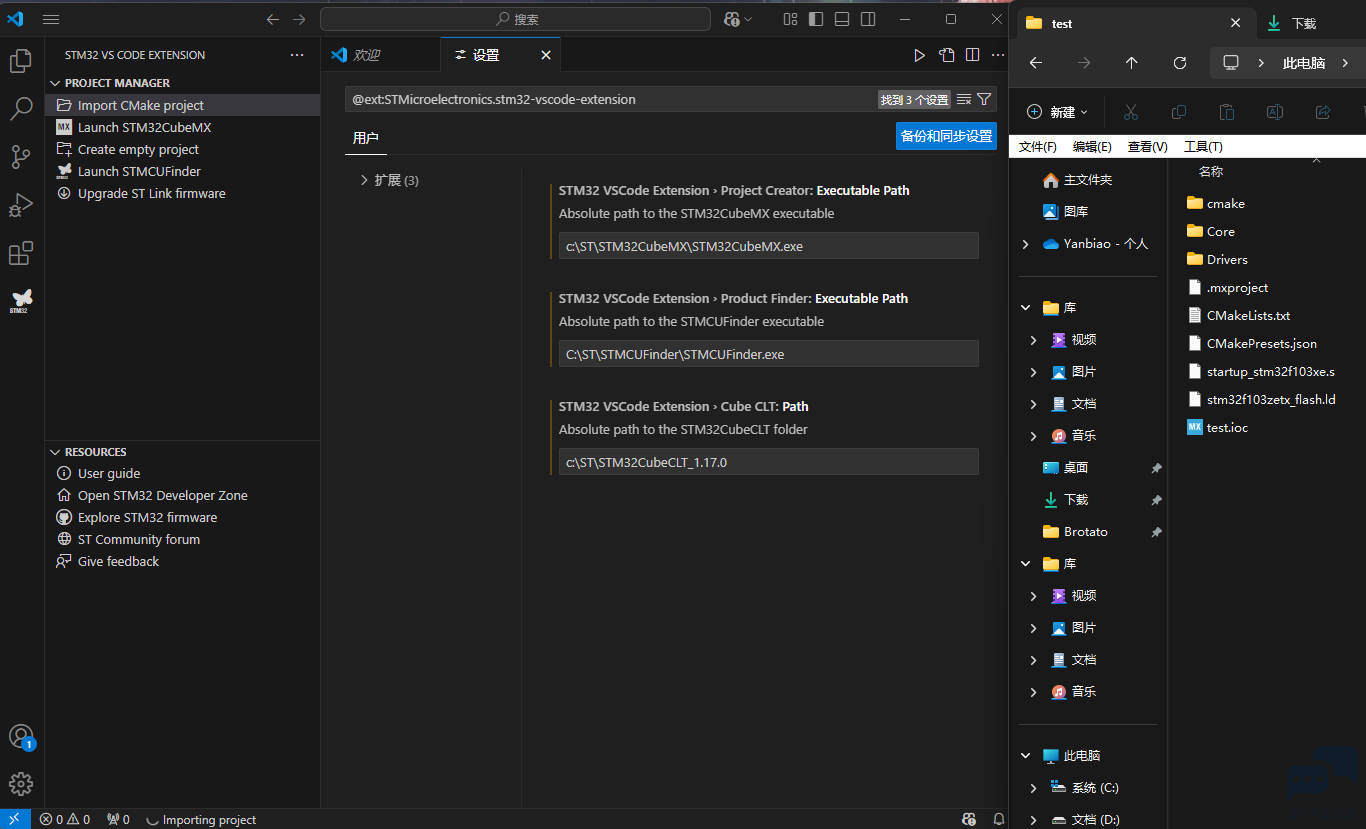Viewport: 1366px width, 829px height.
Task: Expand the 文档 (D:) drive node
Action: (x=1033, y=820)
